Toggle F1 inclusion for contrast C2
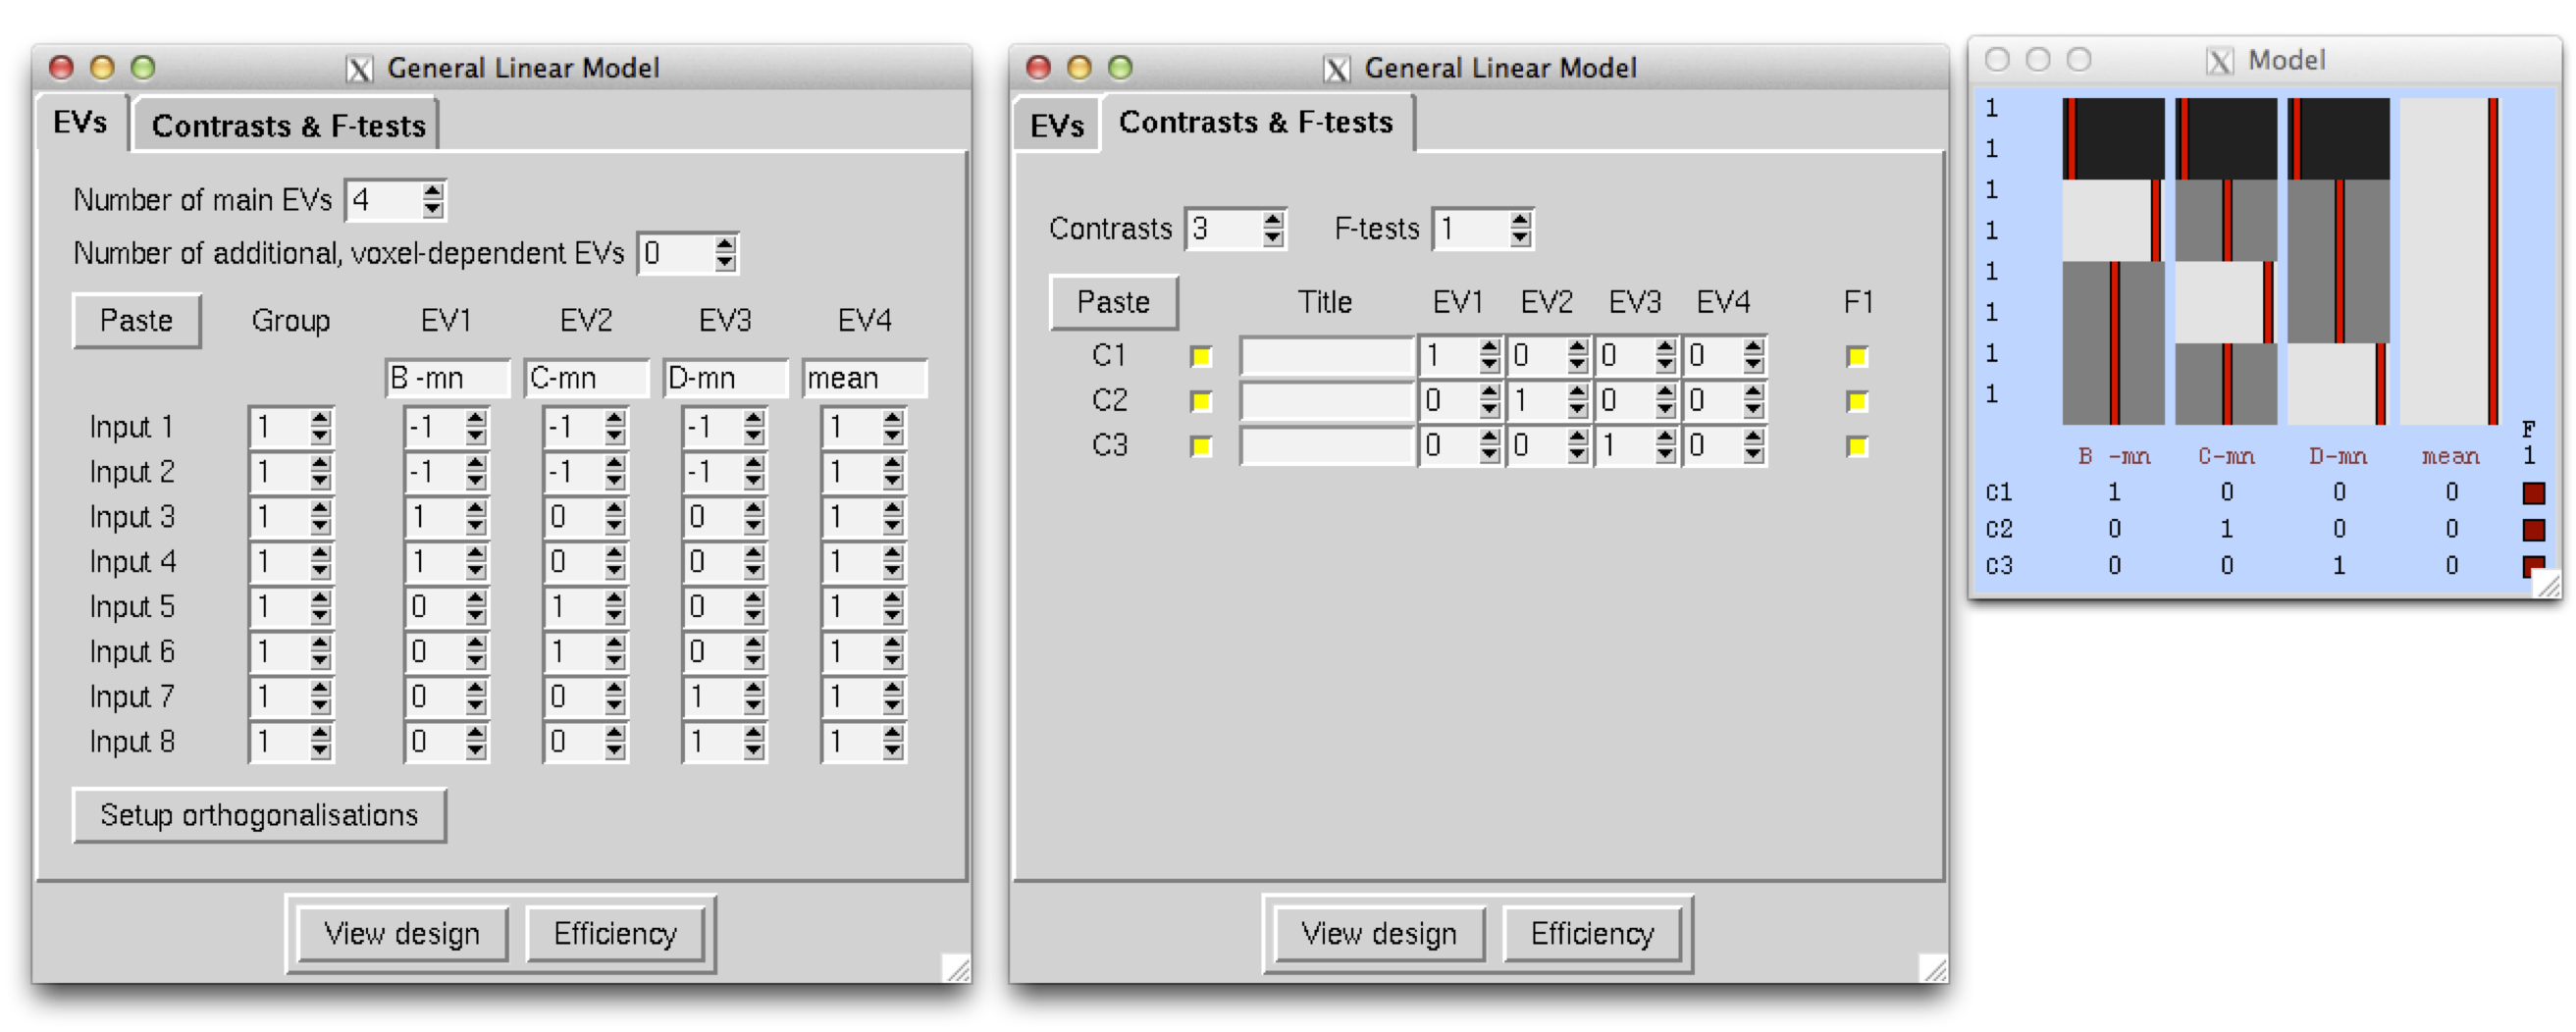2576x1032 pixels. click(1858, 401)
